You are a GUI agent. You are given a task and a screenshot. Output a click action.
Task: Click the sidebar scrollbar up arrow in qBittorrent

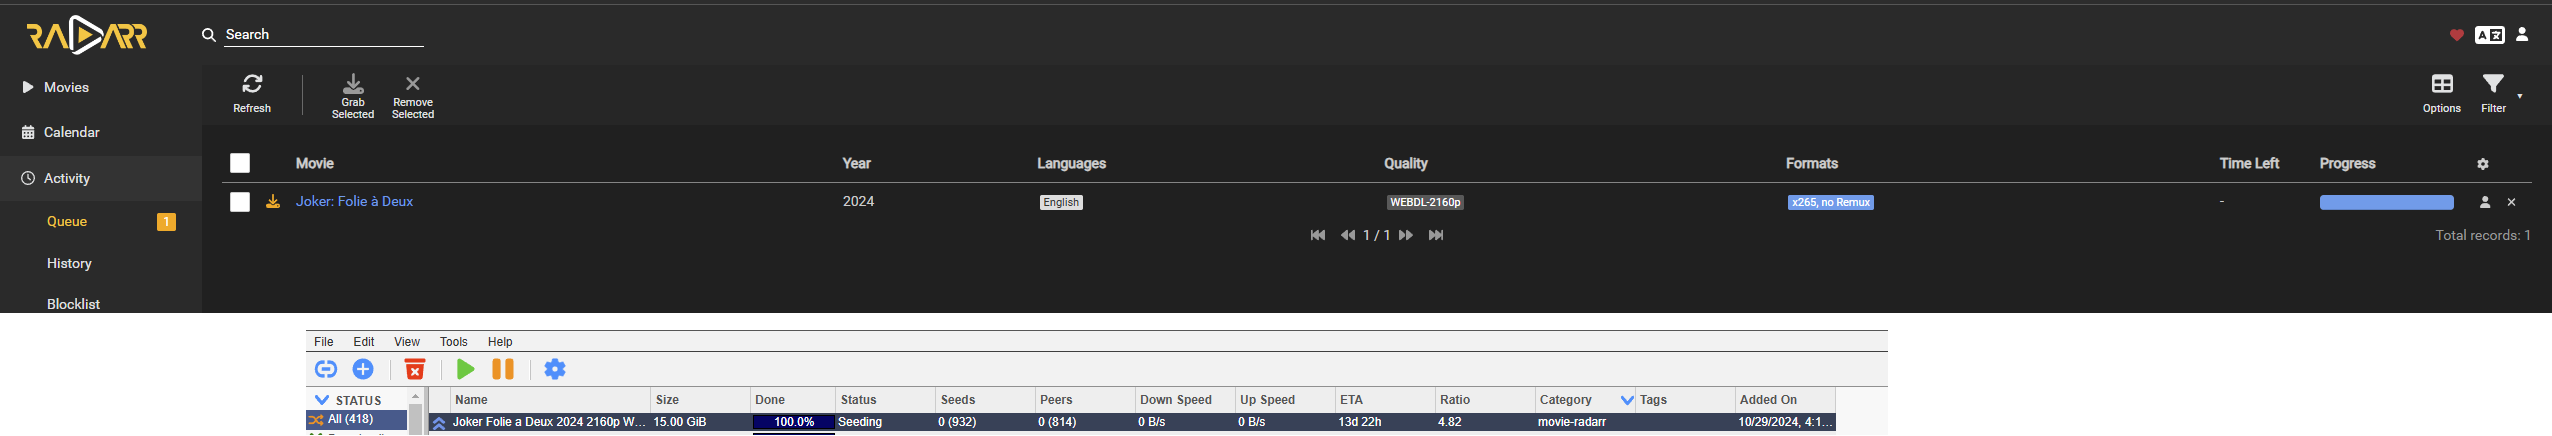click(x=415, y=397)
